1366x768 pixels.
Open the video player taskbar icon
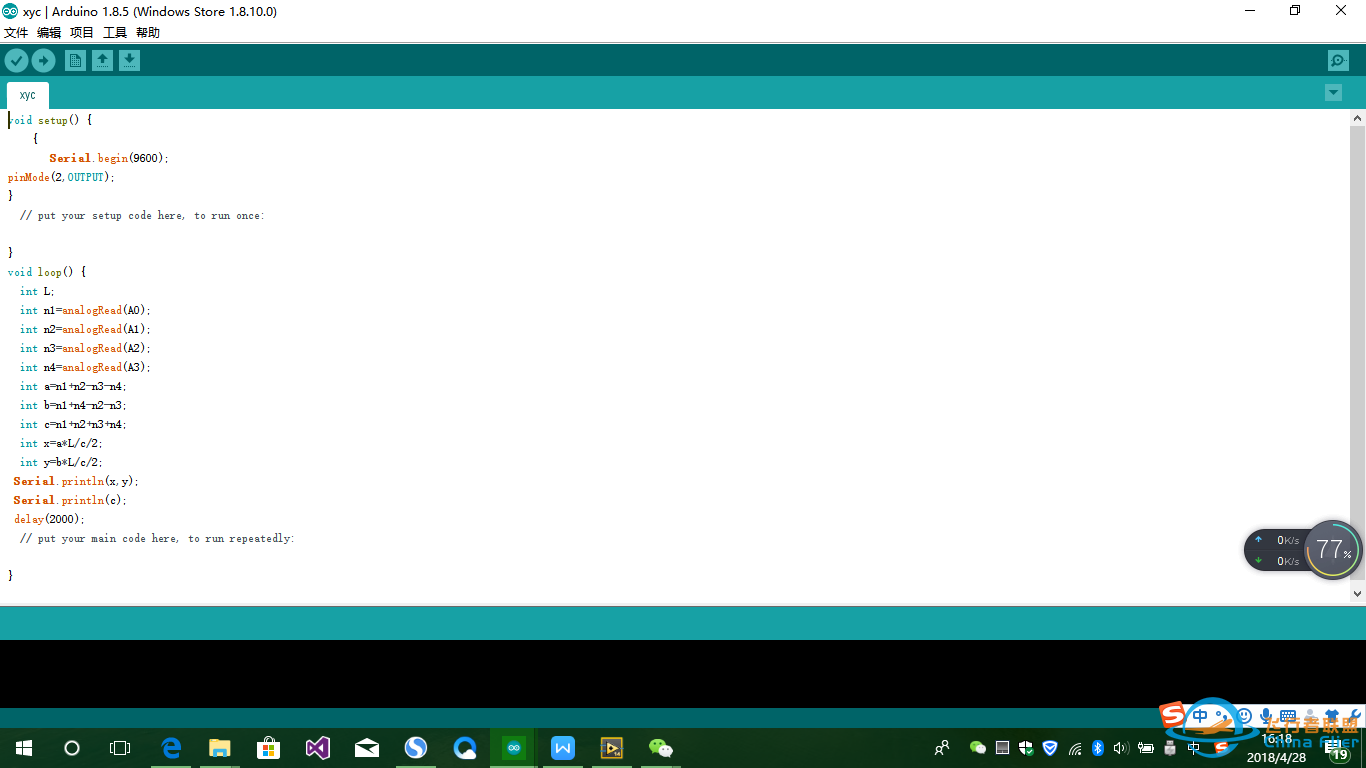click(612, 748)
